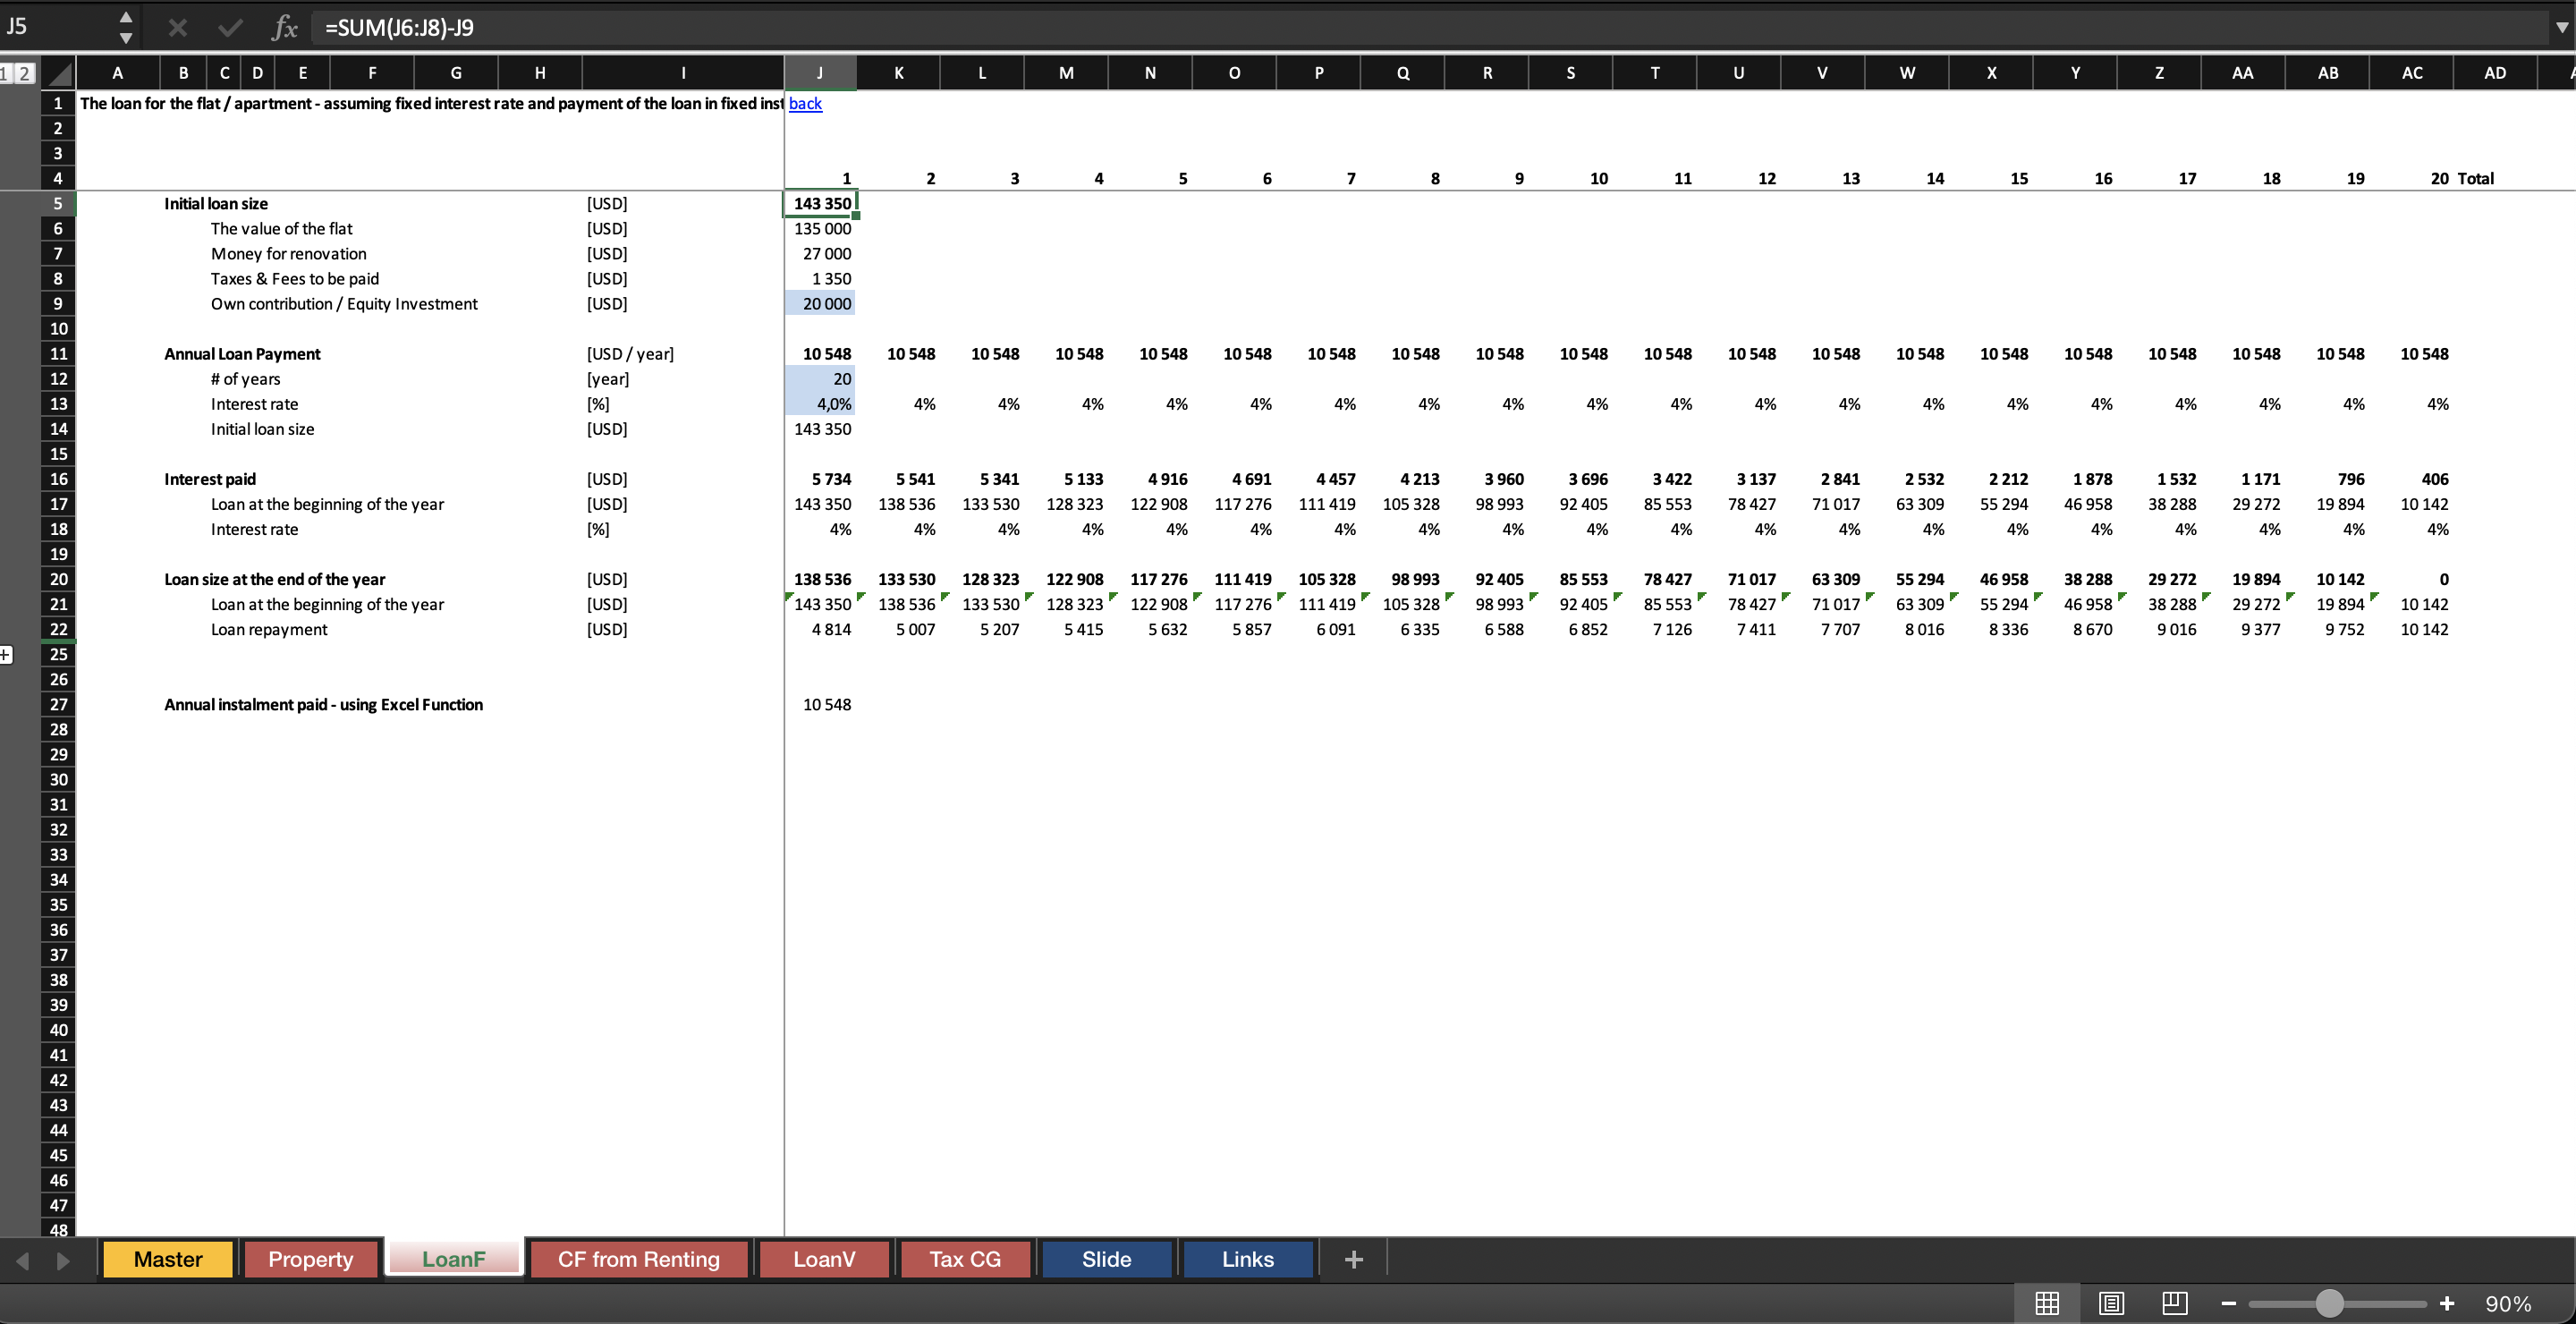
Task: Switch to the LoanV sheet tab
Action: [824, 1259]
